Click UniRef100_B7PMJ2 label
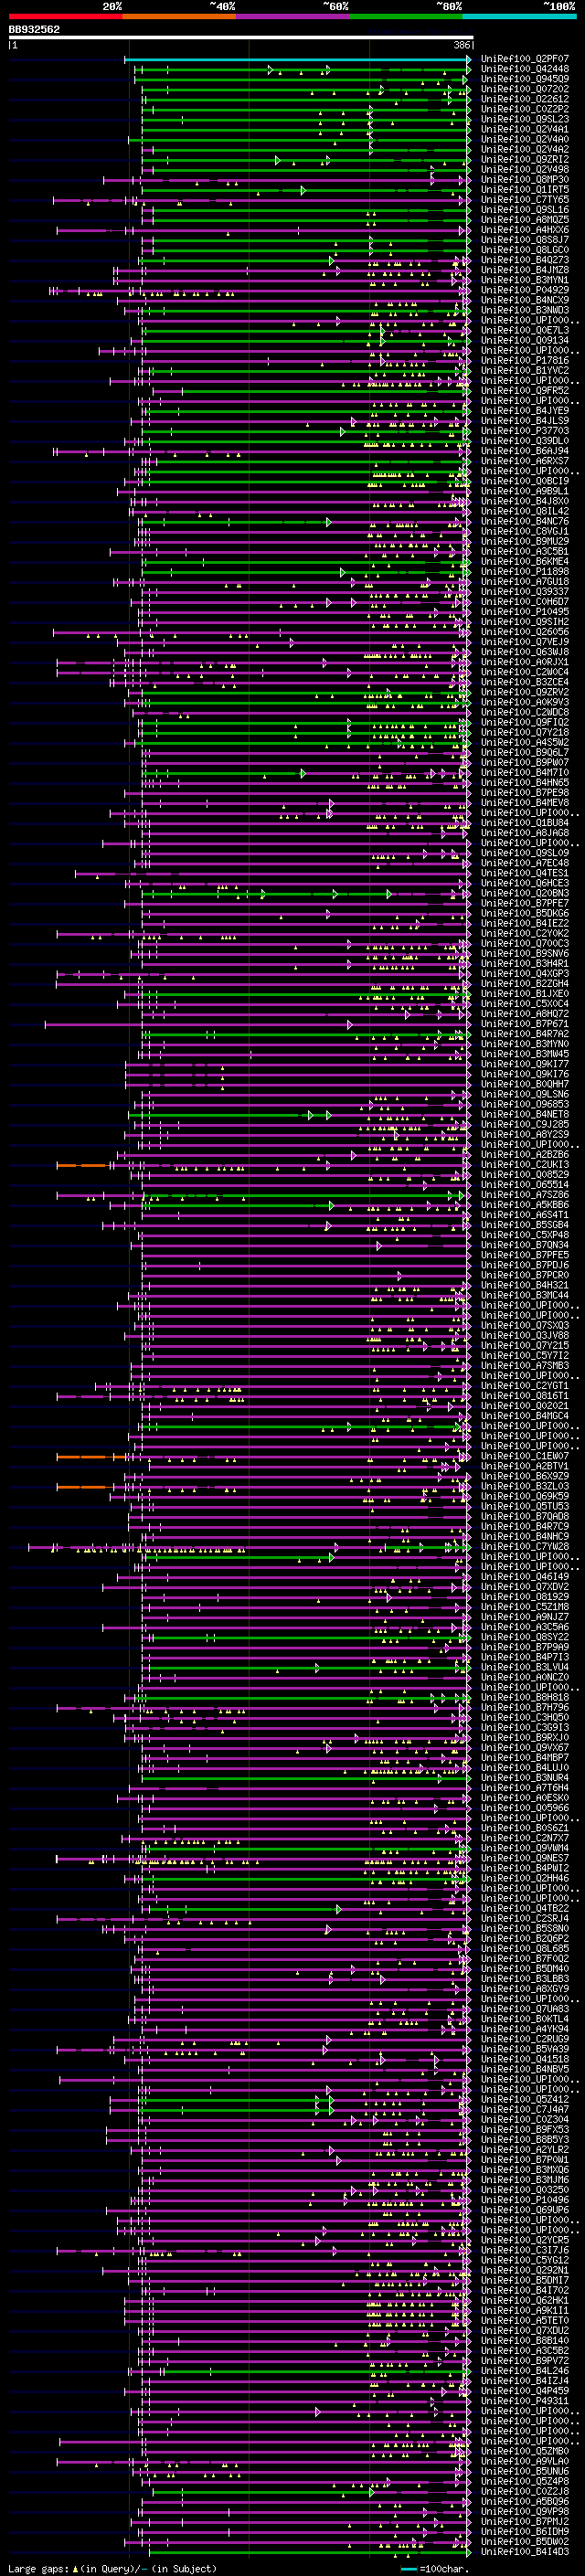This screenshot has width=585, height=2576. click(525, 2521)
